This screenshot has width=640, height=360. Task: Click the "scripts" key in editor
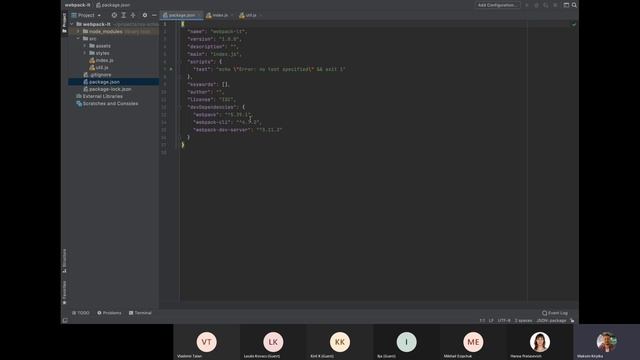200,62
